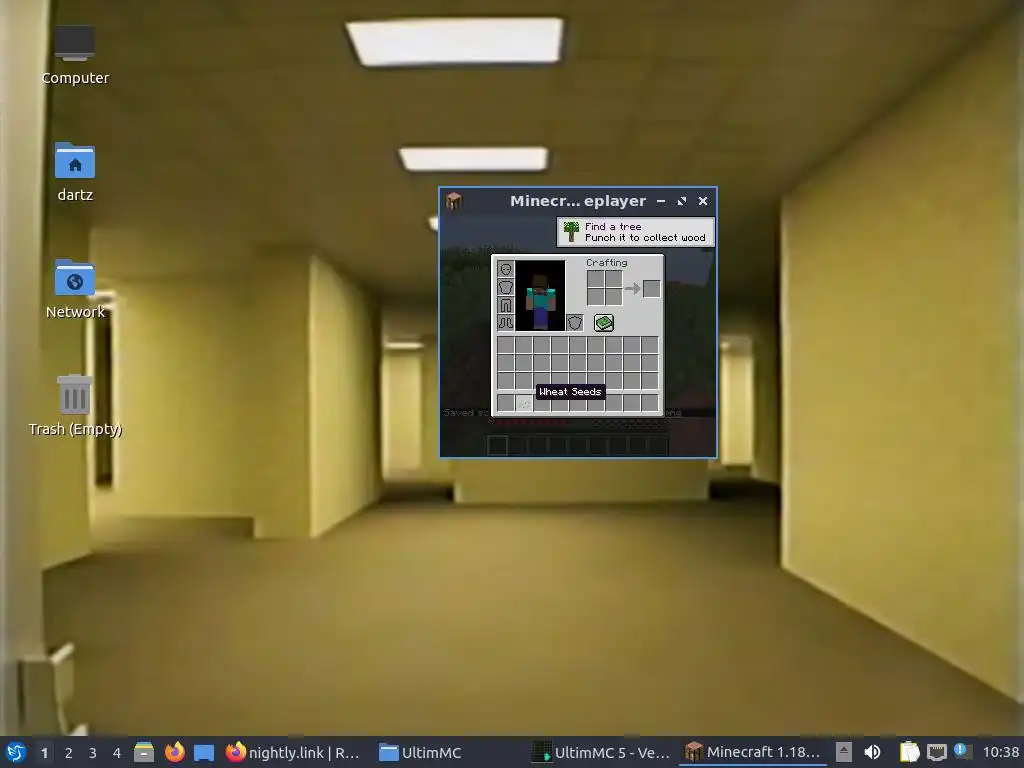Open the system start menu icon
Screen dimensions: 1024x768
point(16,752)
